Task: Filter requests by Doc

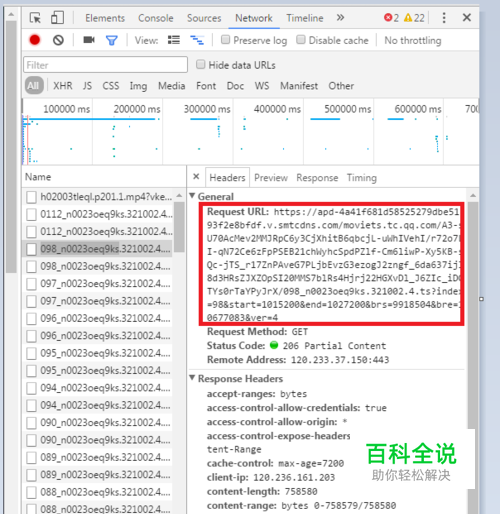Action: point(235,86)
